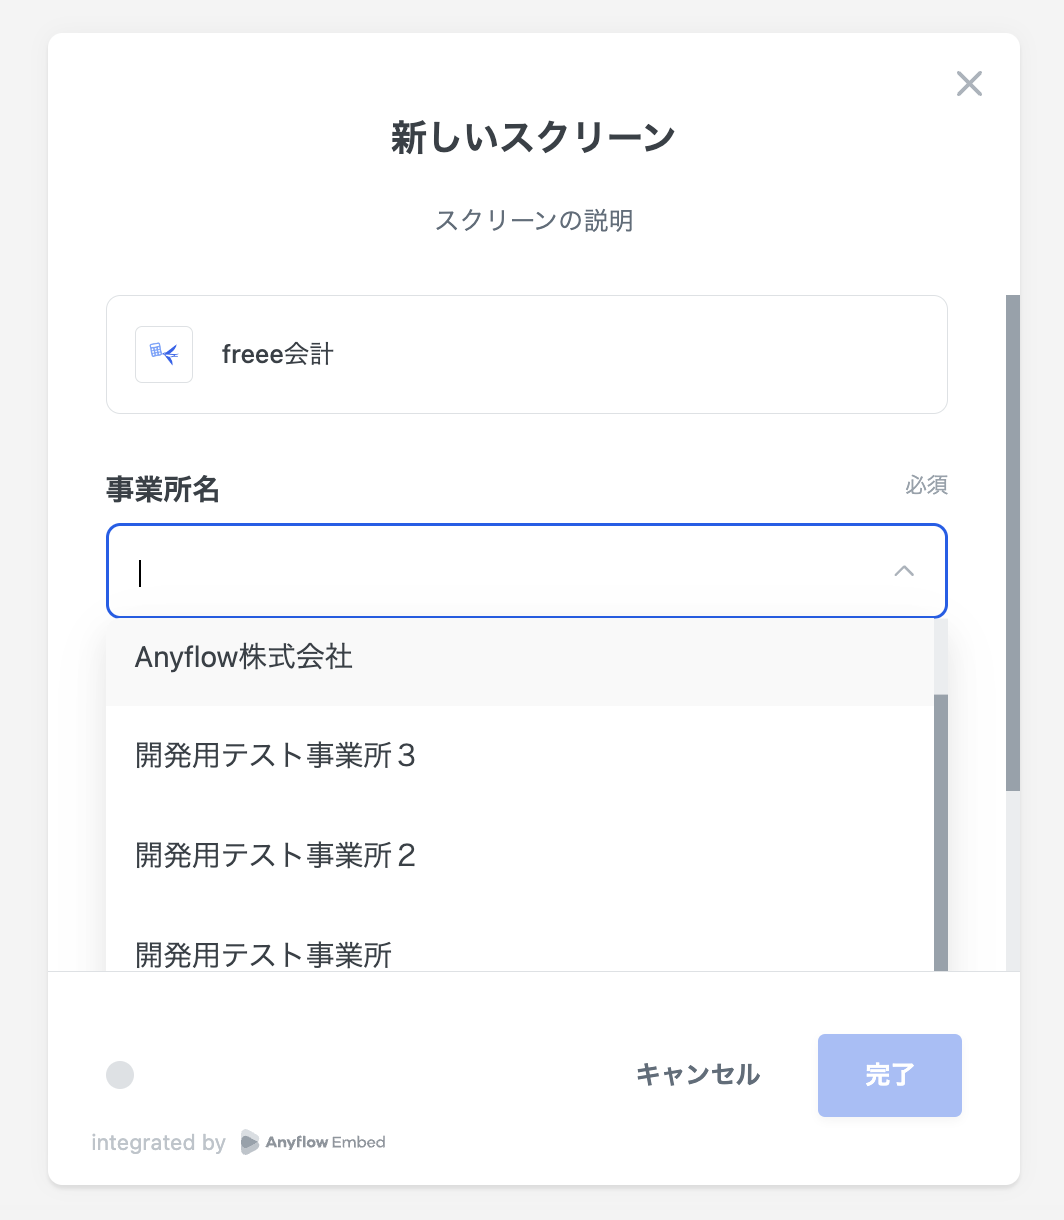Image resolution: width=1064 pixels, height=1220 pixels.
Task: Choose 開発用テスト事業所３ option
Action: pyautogui.click(x=275, y=755)
